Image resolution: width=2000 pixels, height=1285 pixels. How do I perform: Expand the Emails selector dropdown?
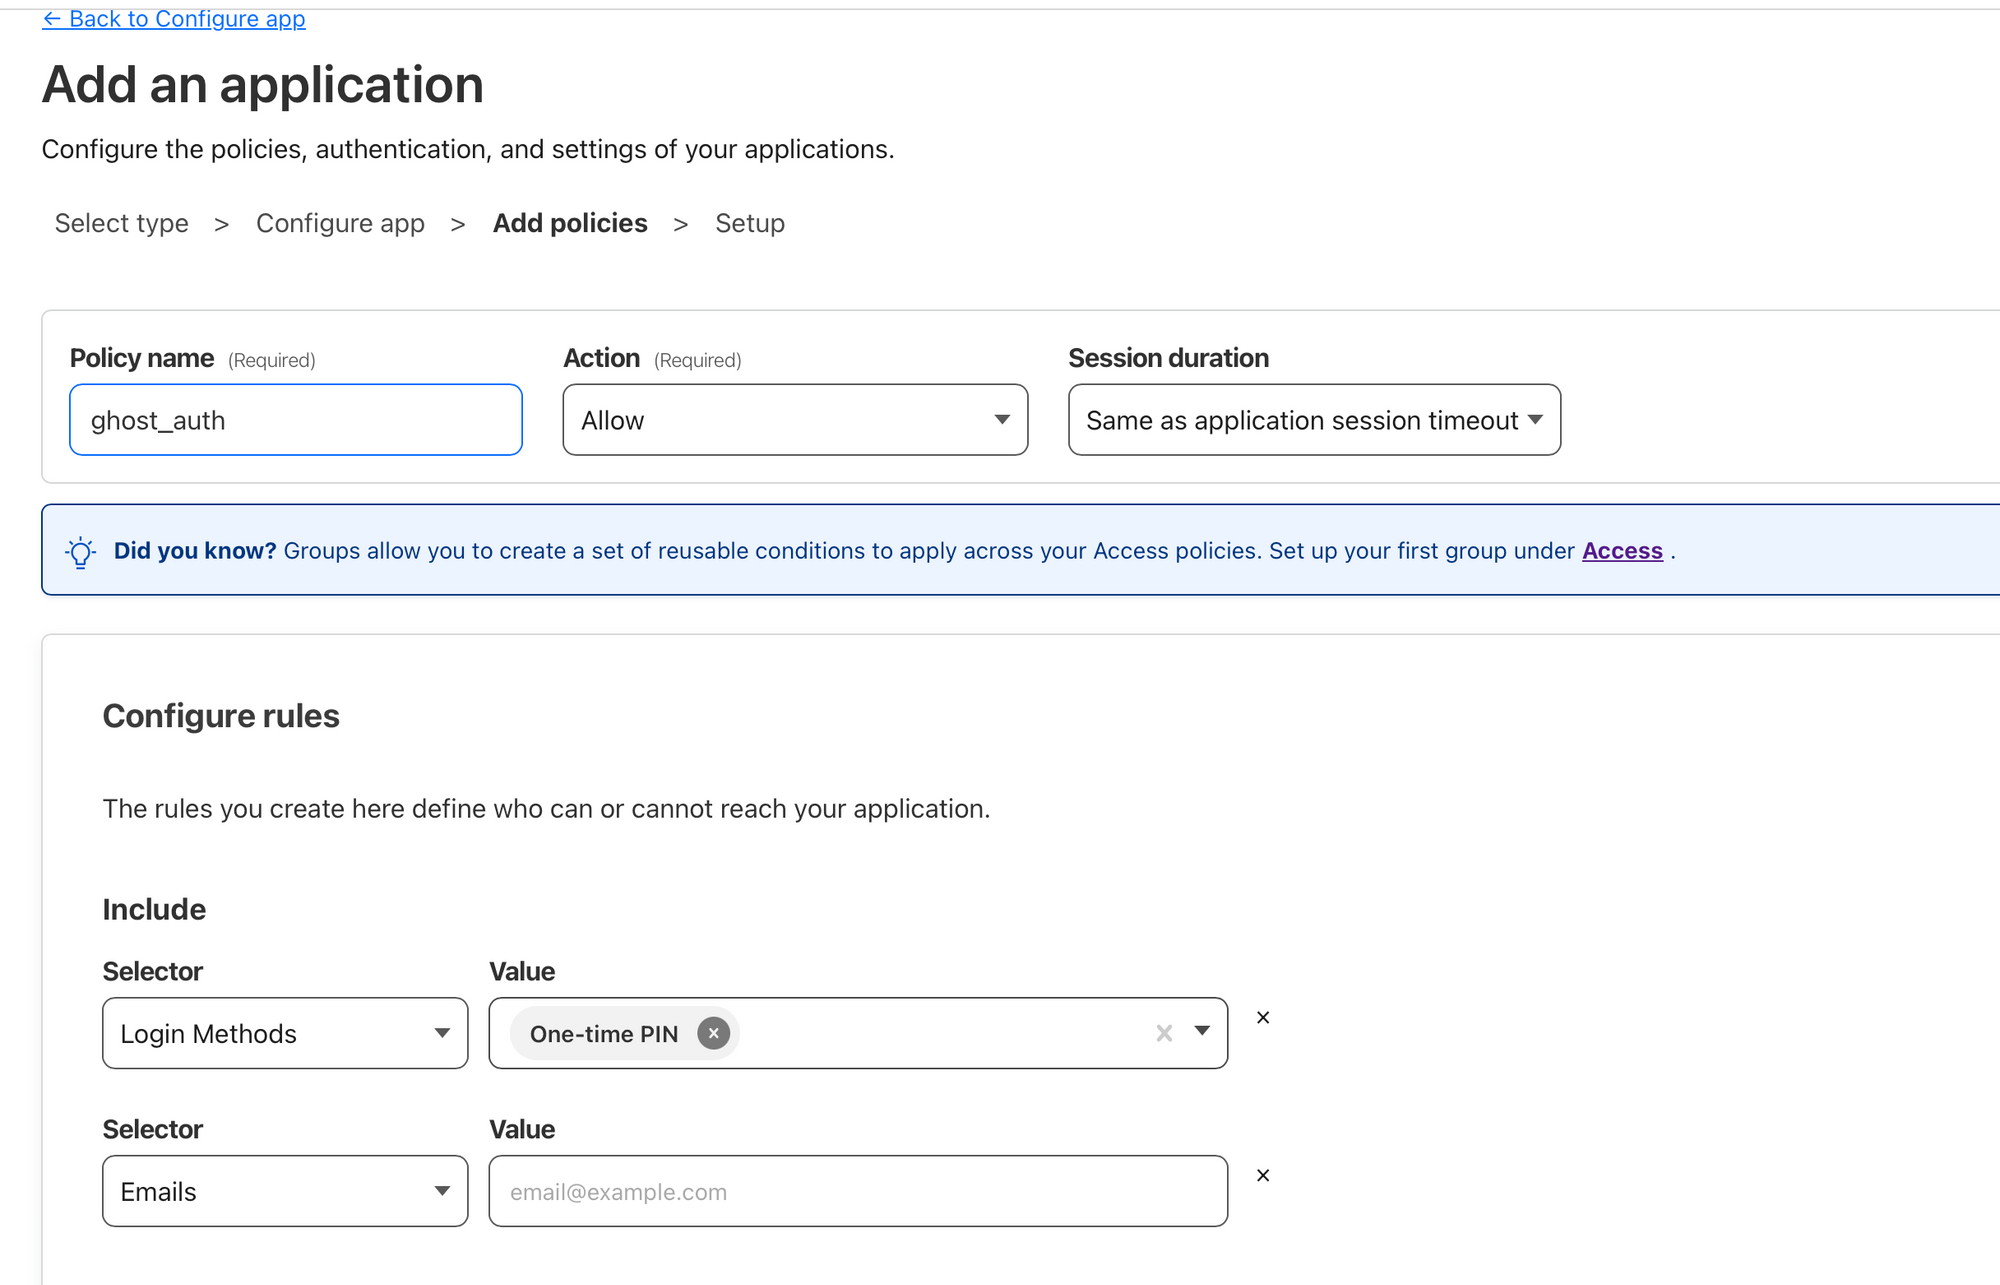448,1190
